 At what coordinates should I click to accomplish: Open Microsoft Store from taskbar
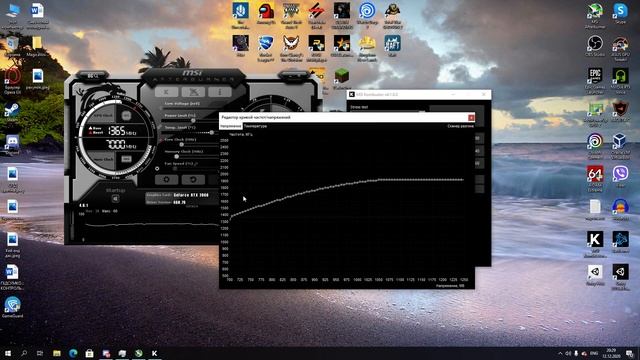coord(89,353)
